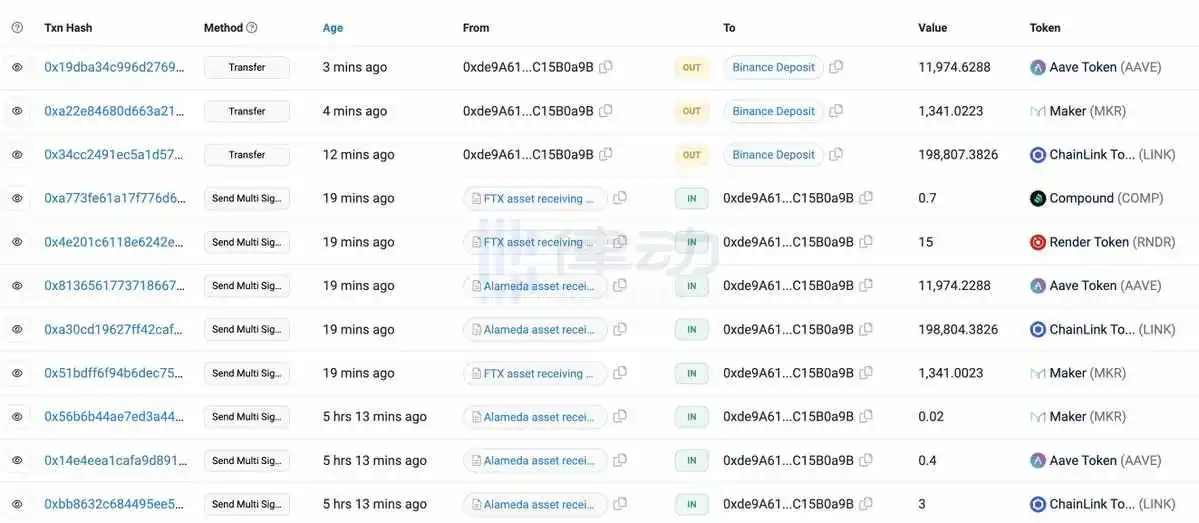Image resolution: width=1199 pixels, height=523 pixels.
Task: Toggle the eye preview for transaction 0xbb8632c684495ee5
Action: click(17, 504)
